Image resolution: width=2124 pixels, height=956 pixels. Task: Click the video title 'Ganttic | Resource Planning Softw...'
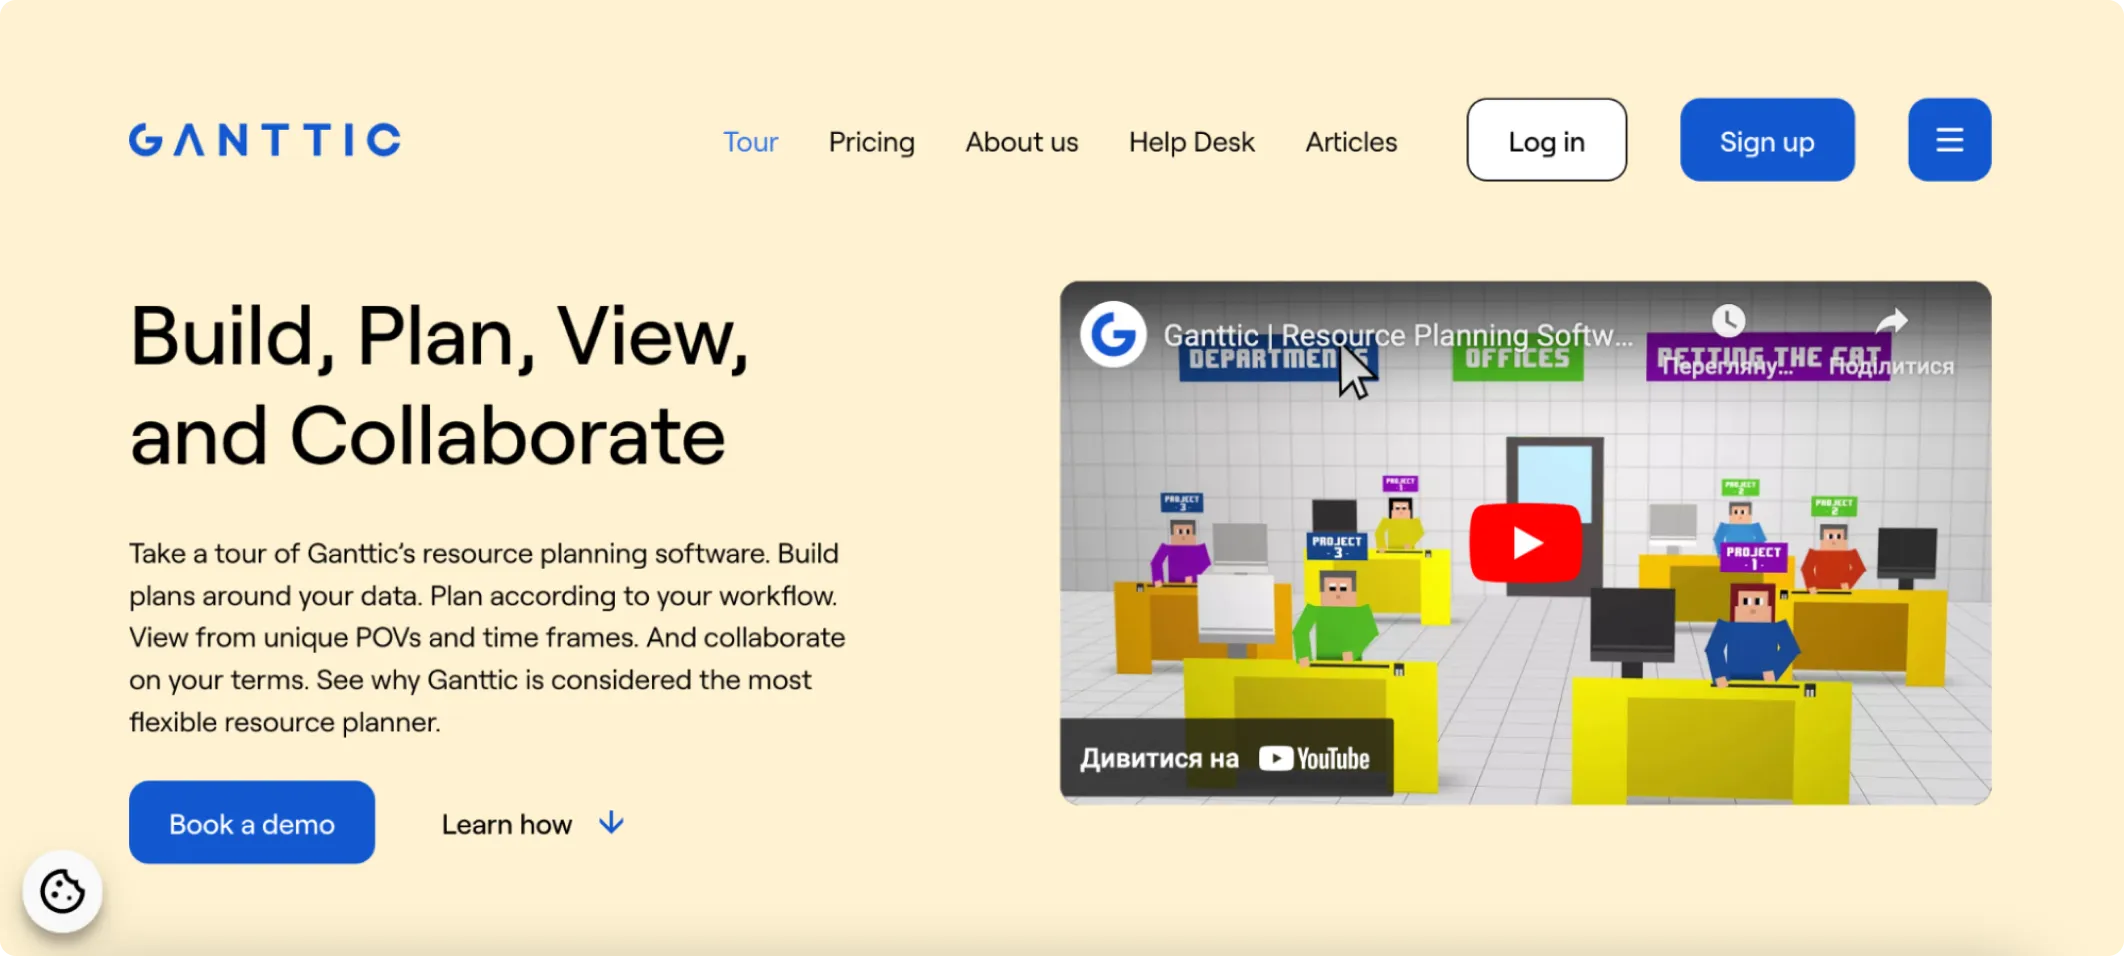click(1397, 335)
